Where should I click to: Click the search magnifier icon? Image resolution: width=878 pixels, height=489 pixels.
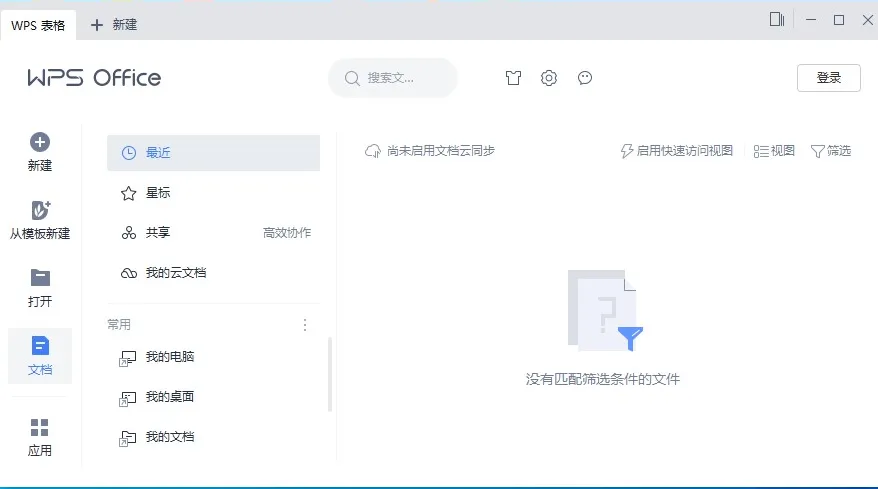(352, 78)
